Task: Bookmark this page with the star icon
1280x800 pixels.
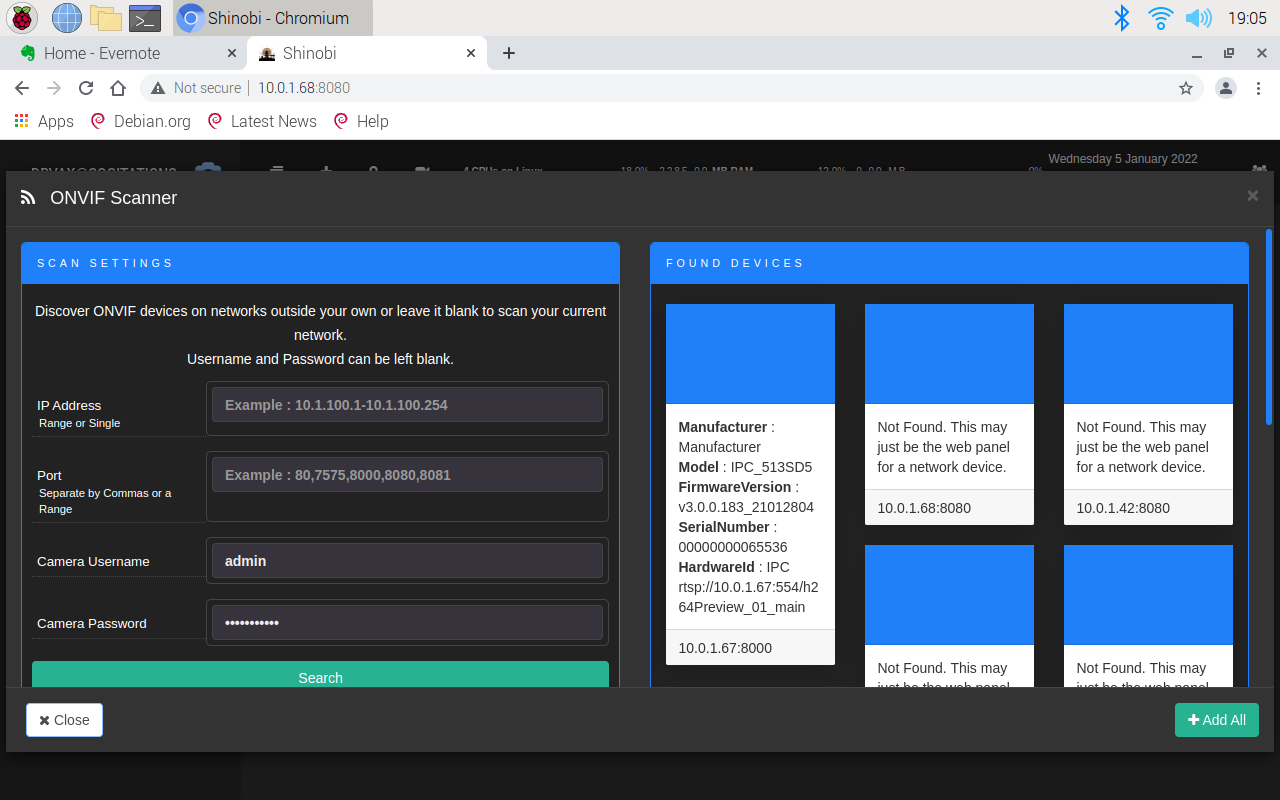Action: coord(1186,88)
